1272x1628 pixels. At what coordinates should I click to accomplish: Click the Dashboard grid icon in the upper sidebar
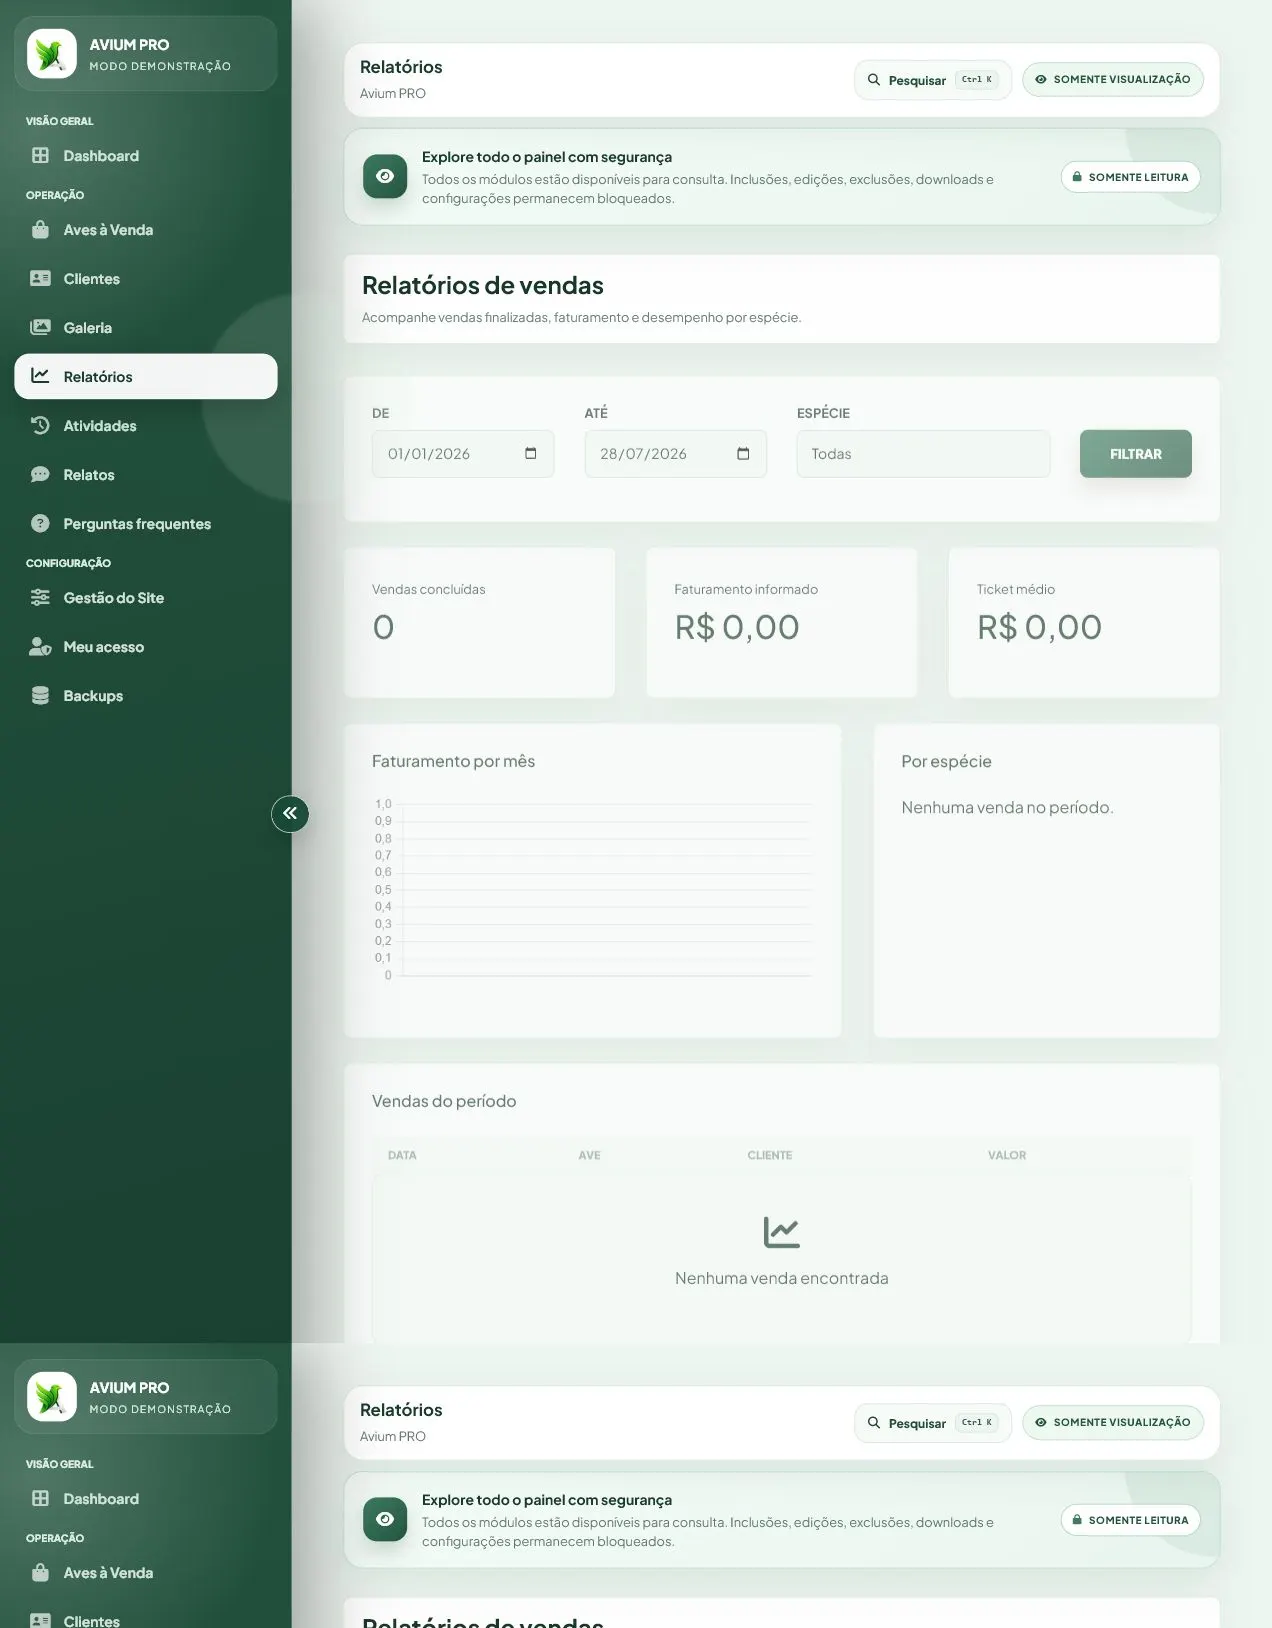coord(40,155)
